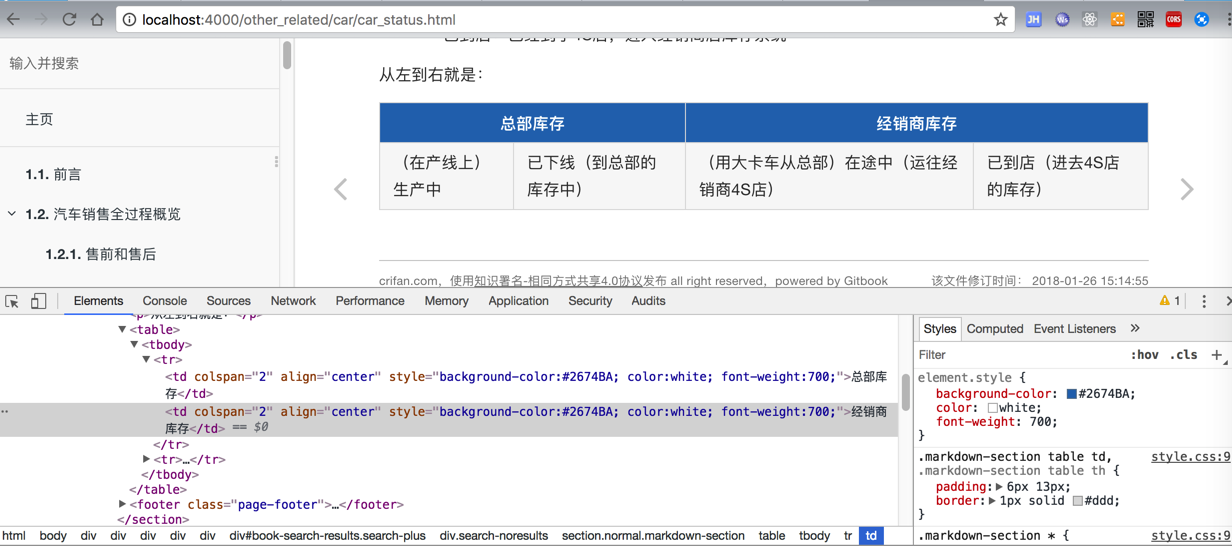Expand the footer class="page-footer" node
Screen dimensions: 1232x546
pos(123,504)
